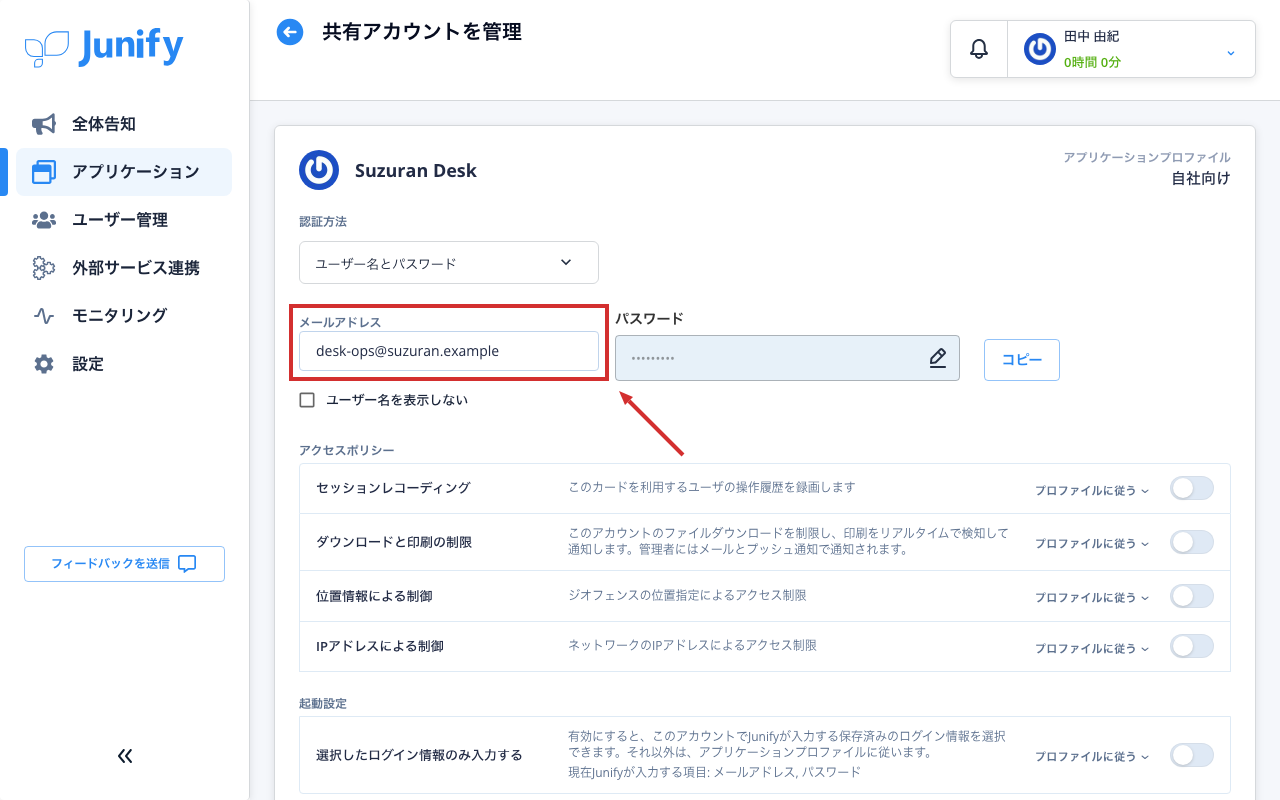
Task: Click the Suzuran Desk app icon
Action: (x=319, y=170)
